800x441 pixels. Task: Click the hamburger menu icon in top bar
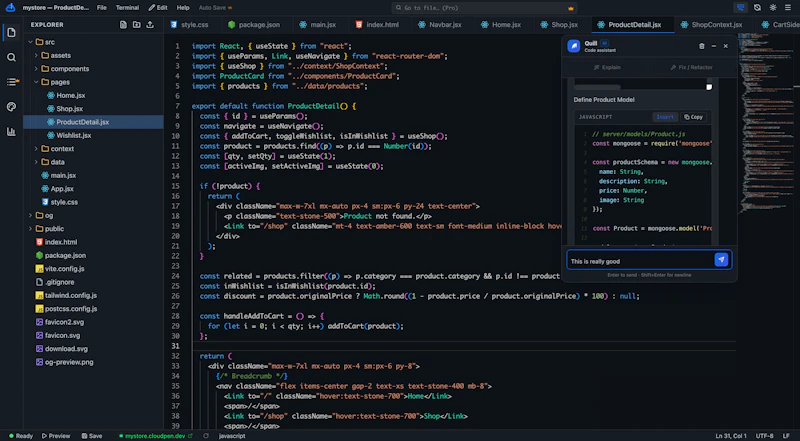tap(788, 8)
